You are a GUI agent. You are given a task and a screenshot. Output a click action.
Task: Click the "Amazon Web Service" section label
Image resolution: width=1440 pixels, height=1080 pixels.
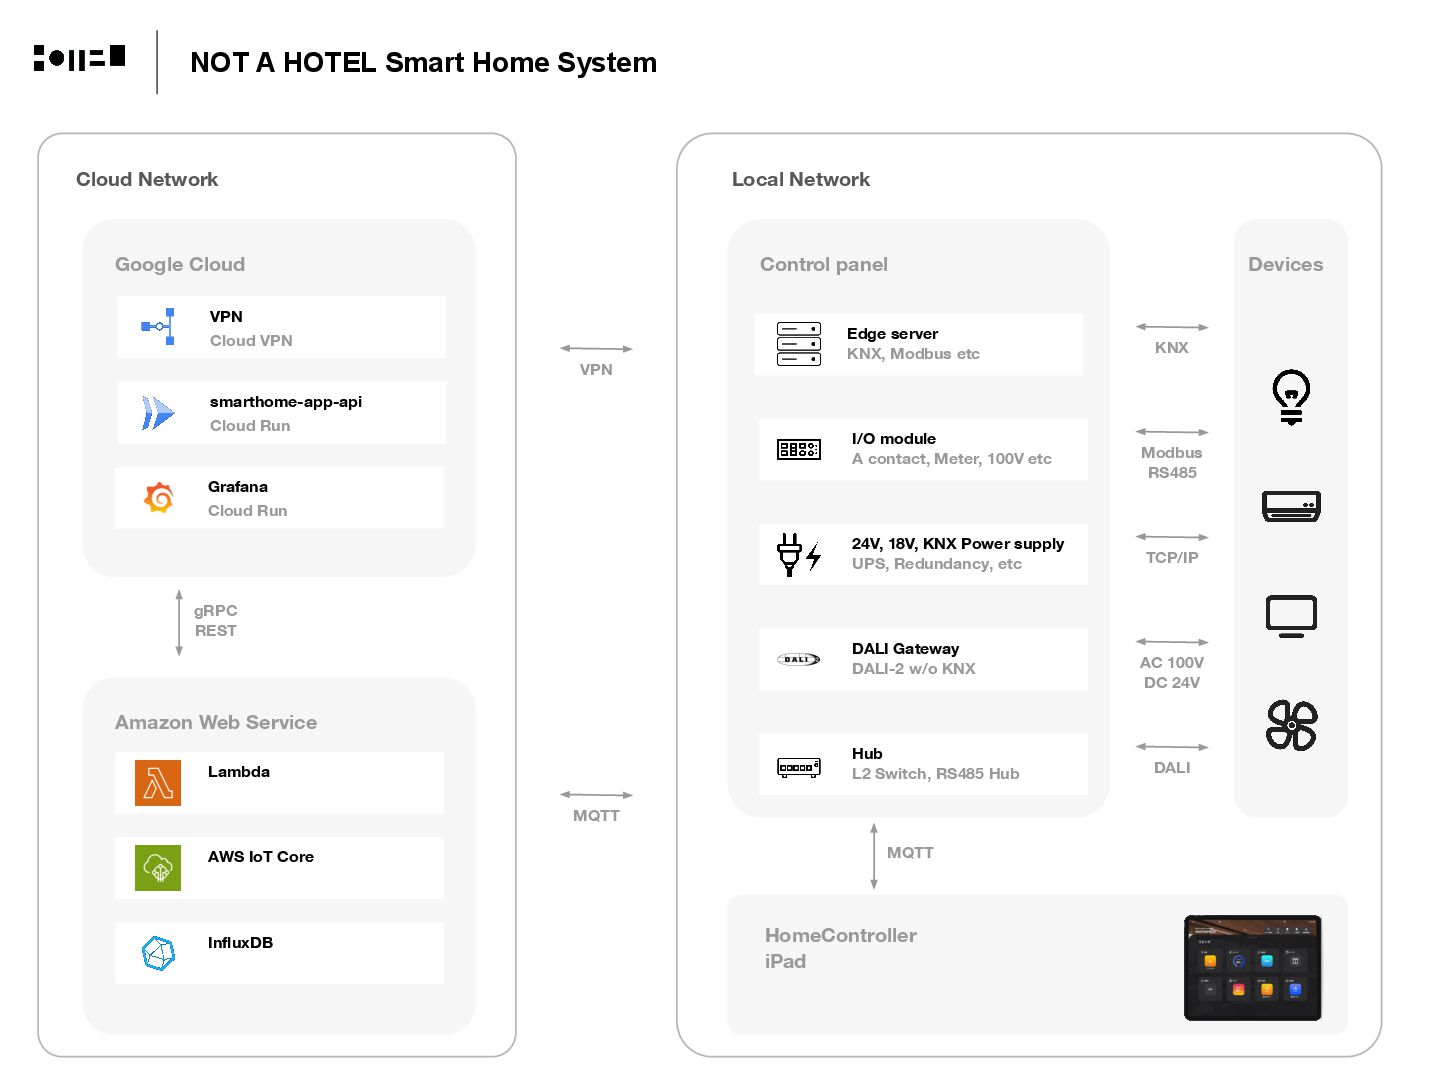[x=216, y=722]
